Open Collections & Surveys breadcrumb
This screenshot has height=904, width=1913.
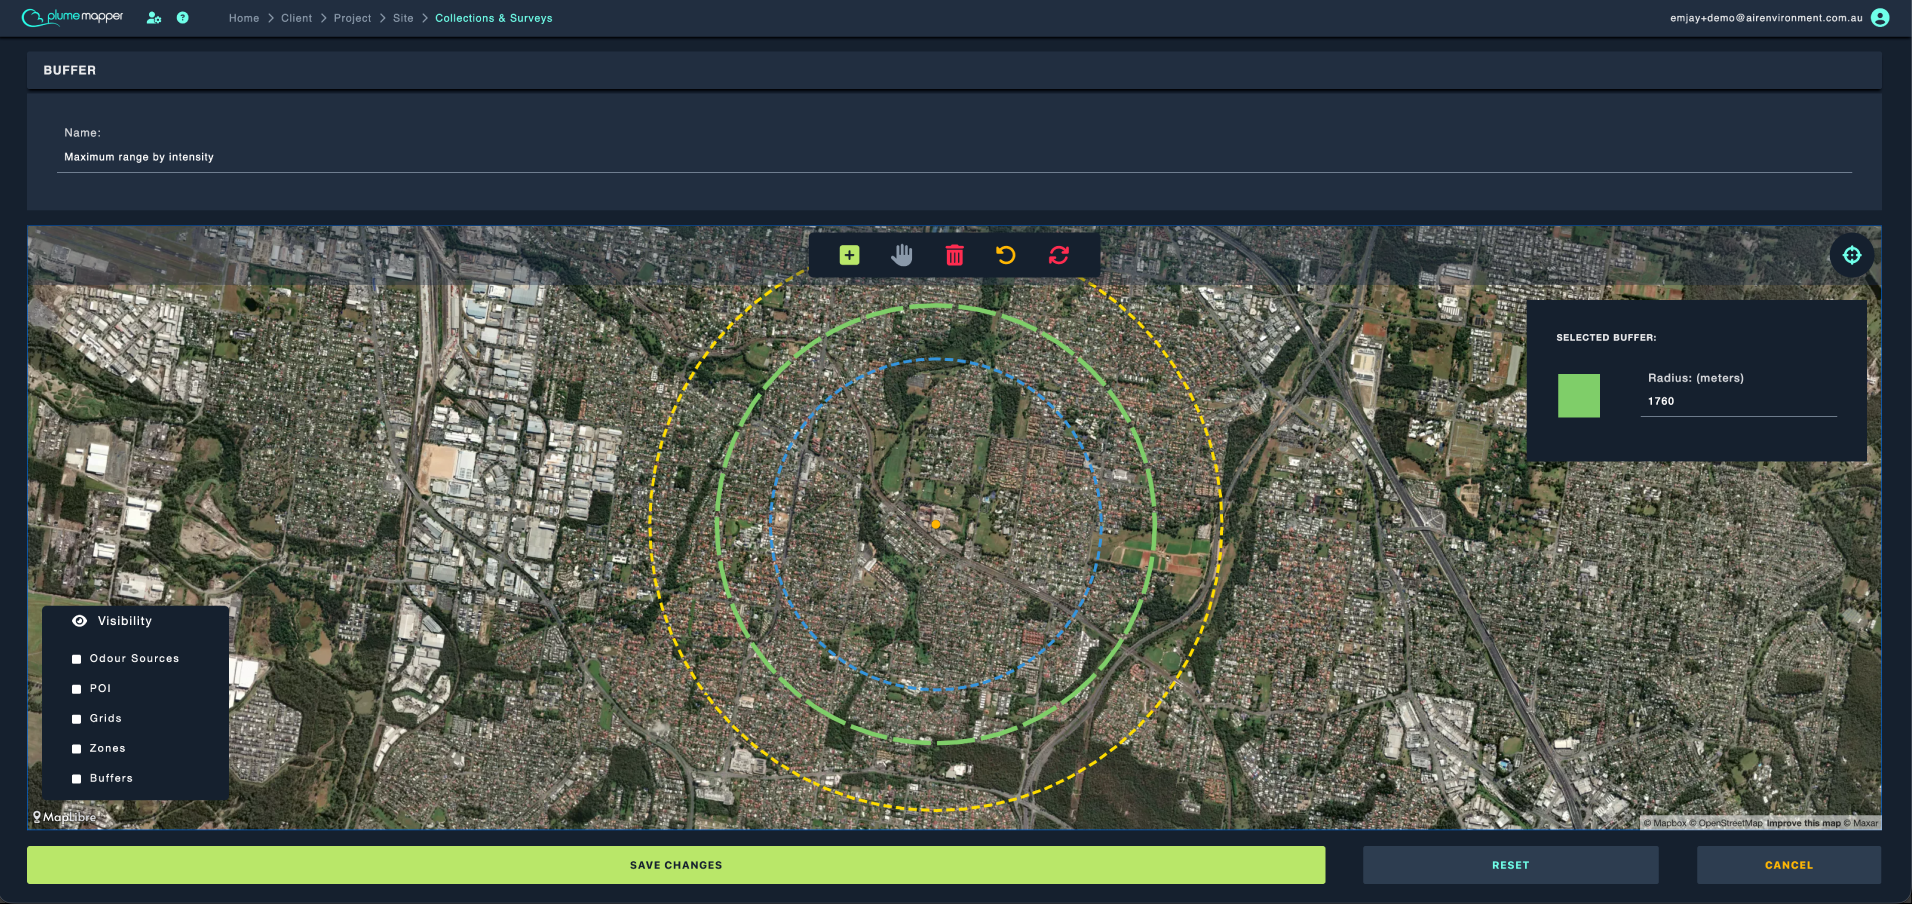point(494,18)
